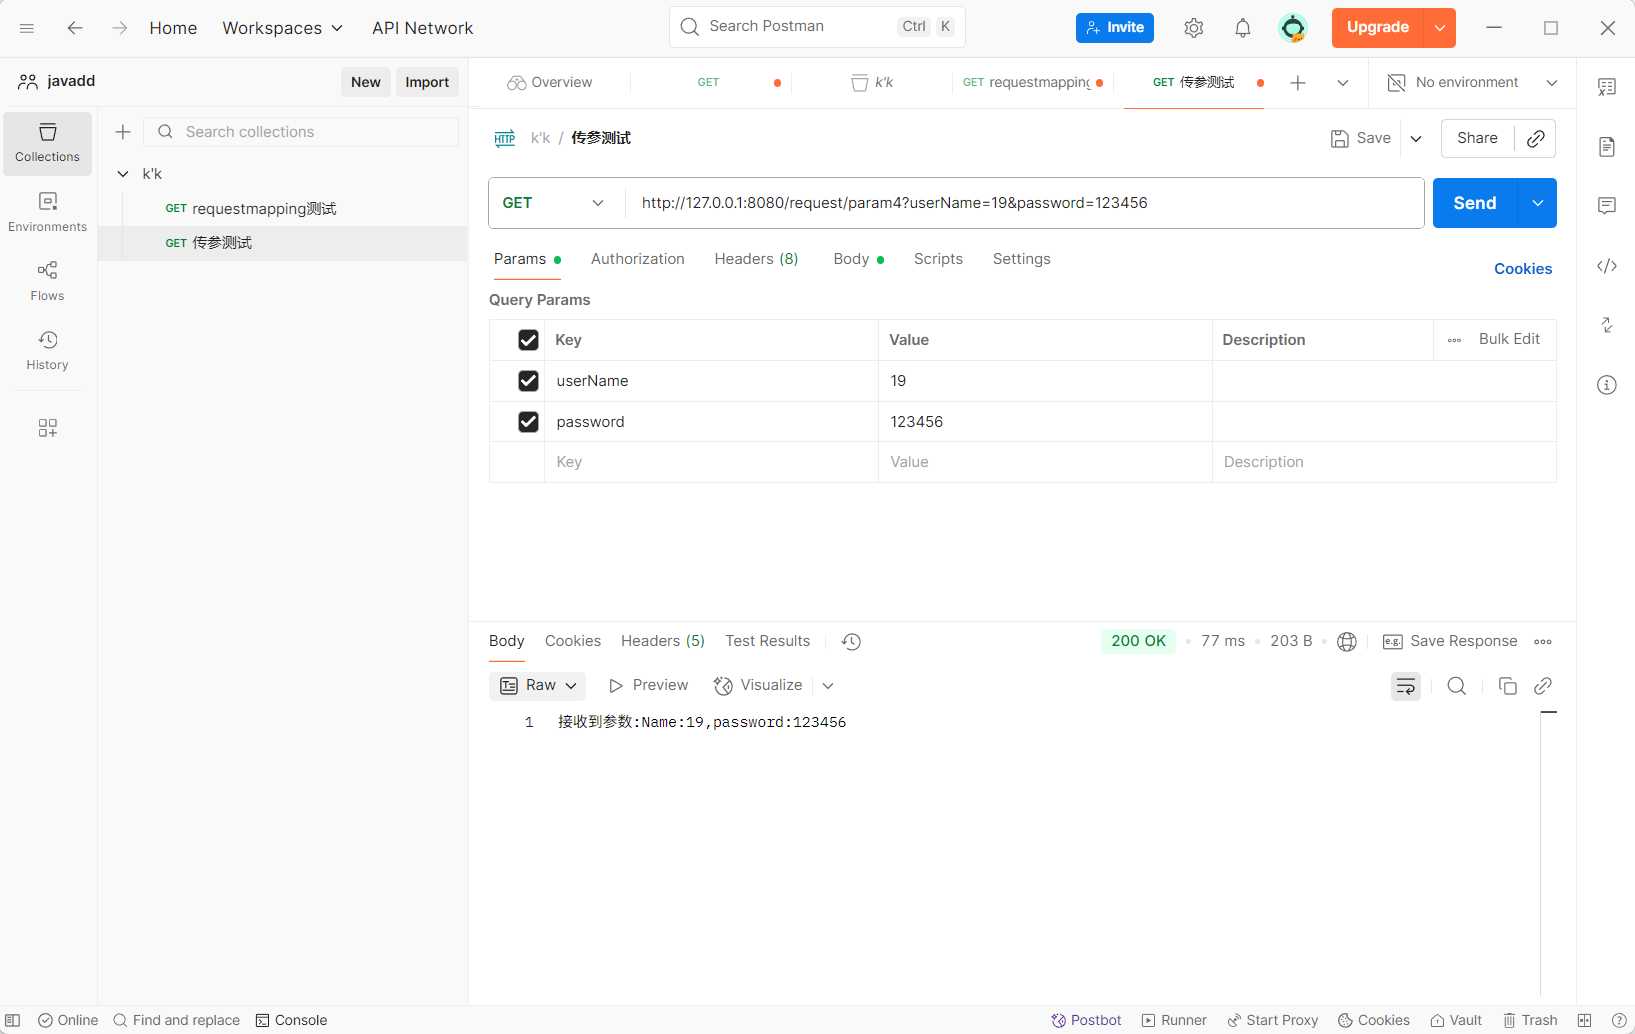This screenshot has height=1034, width=1635.
Task: Open the documentation panel icon
Action: [1607, 147]
